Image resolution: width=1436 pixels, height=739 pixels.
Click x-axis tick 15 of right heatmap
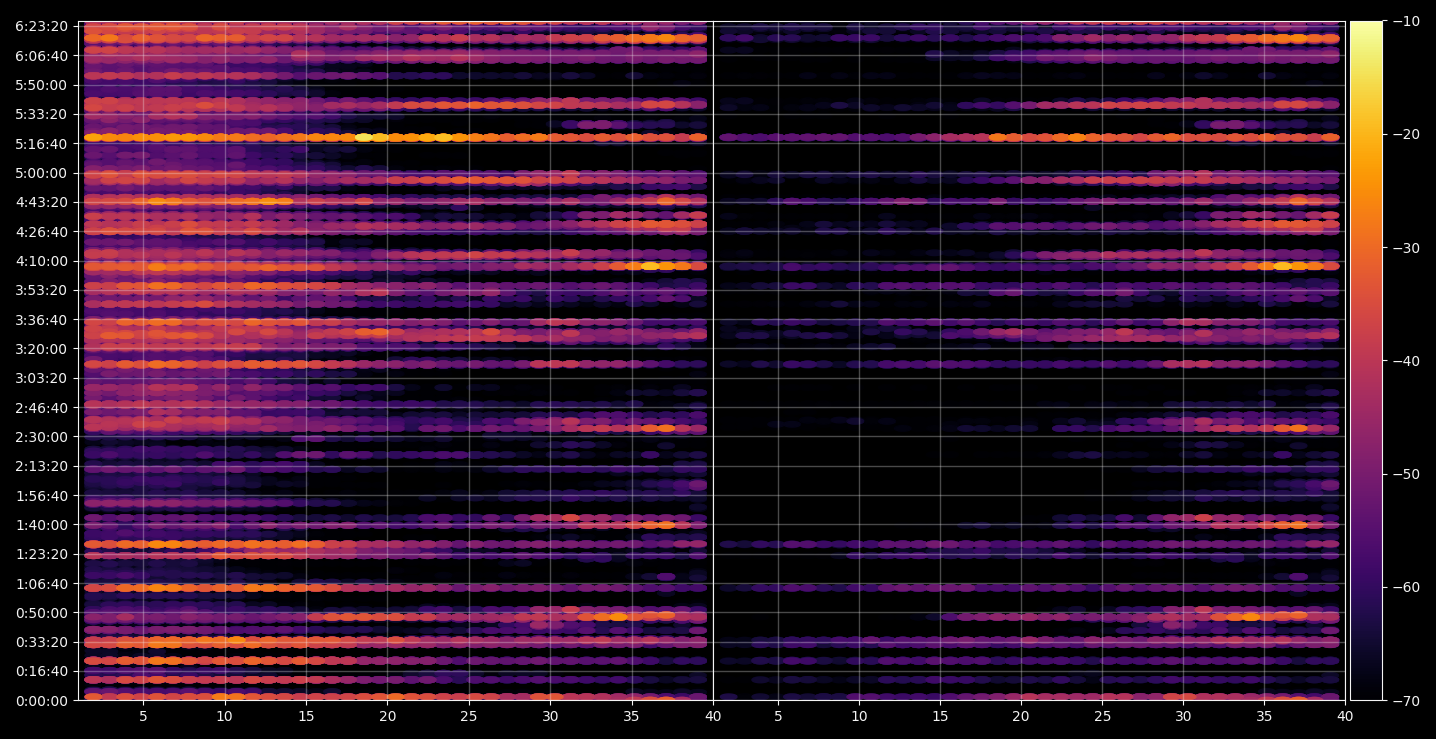click(x=939, y=716)
